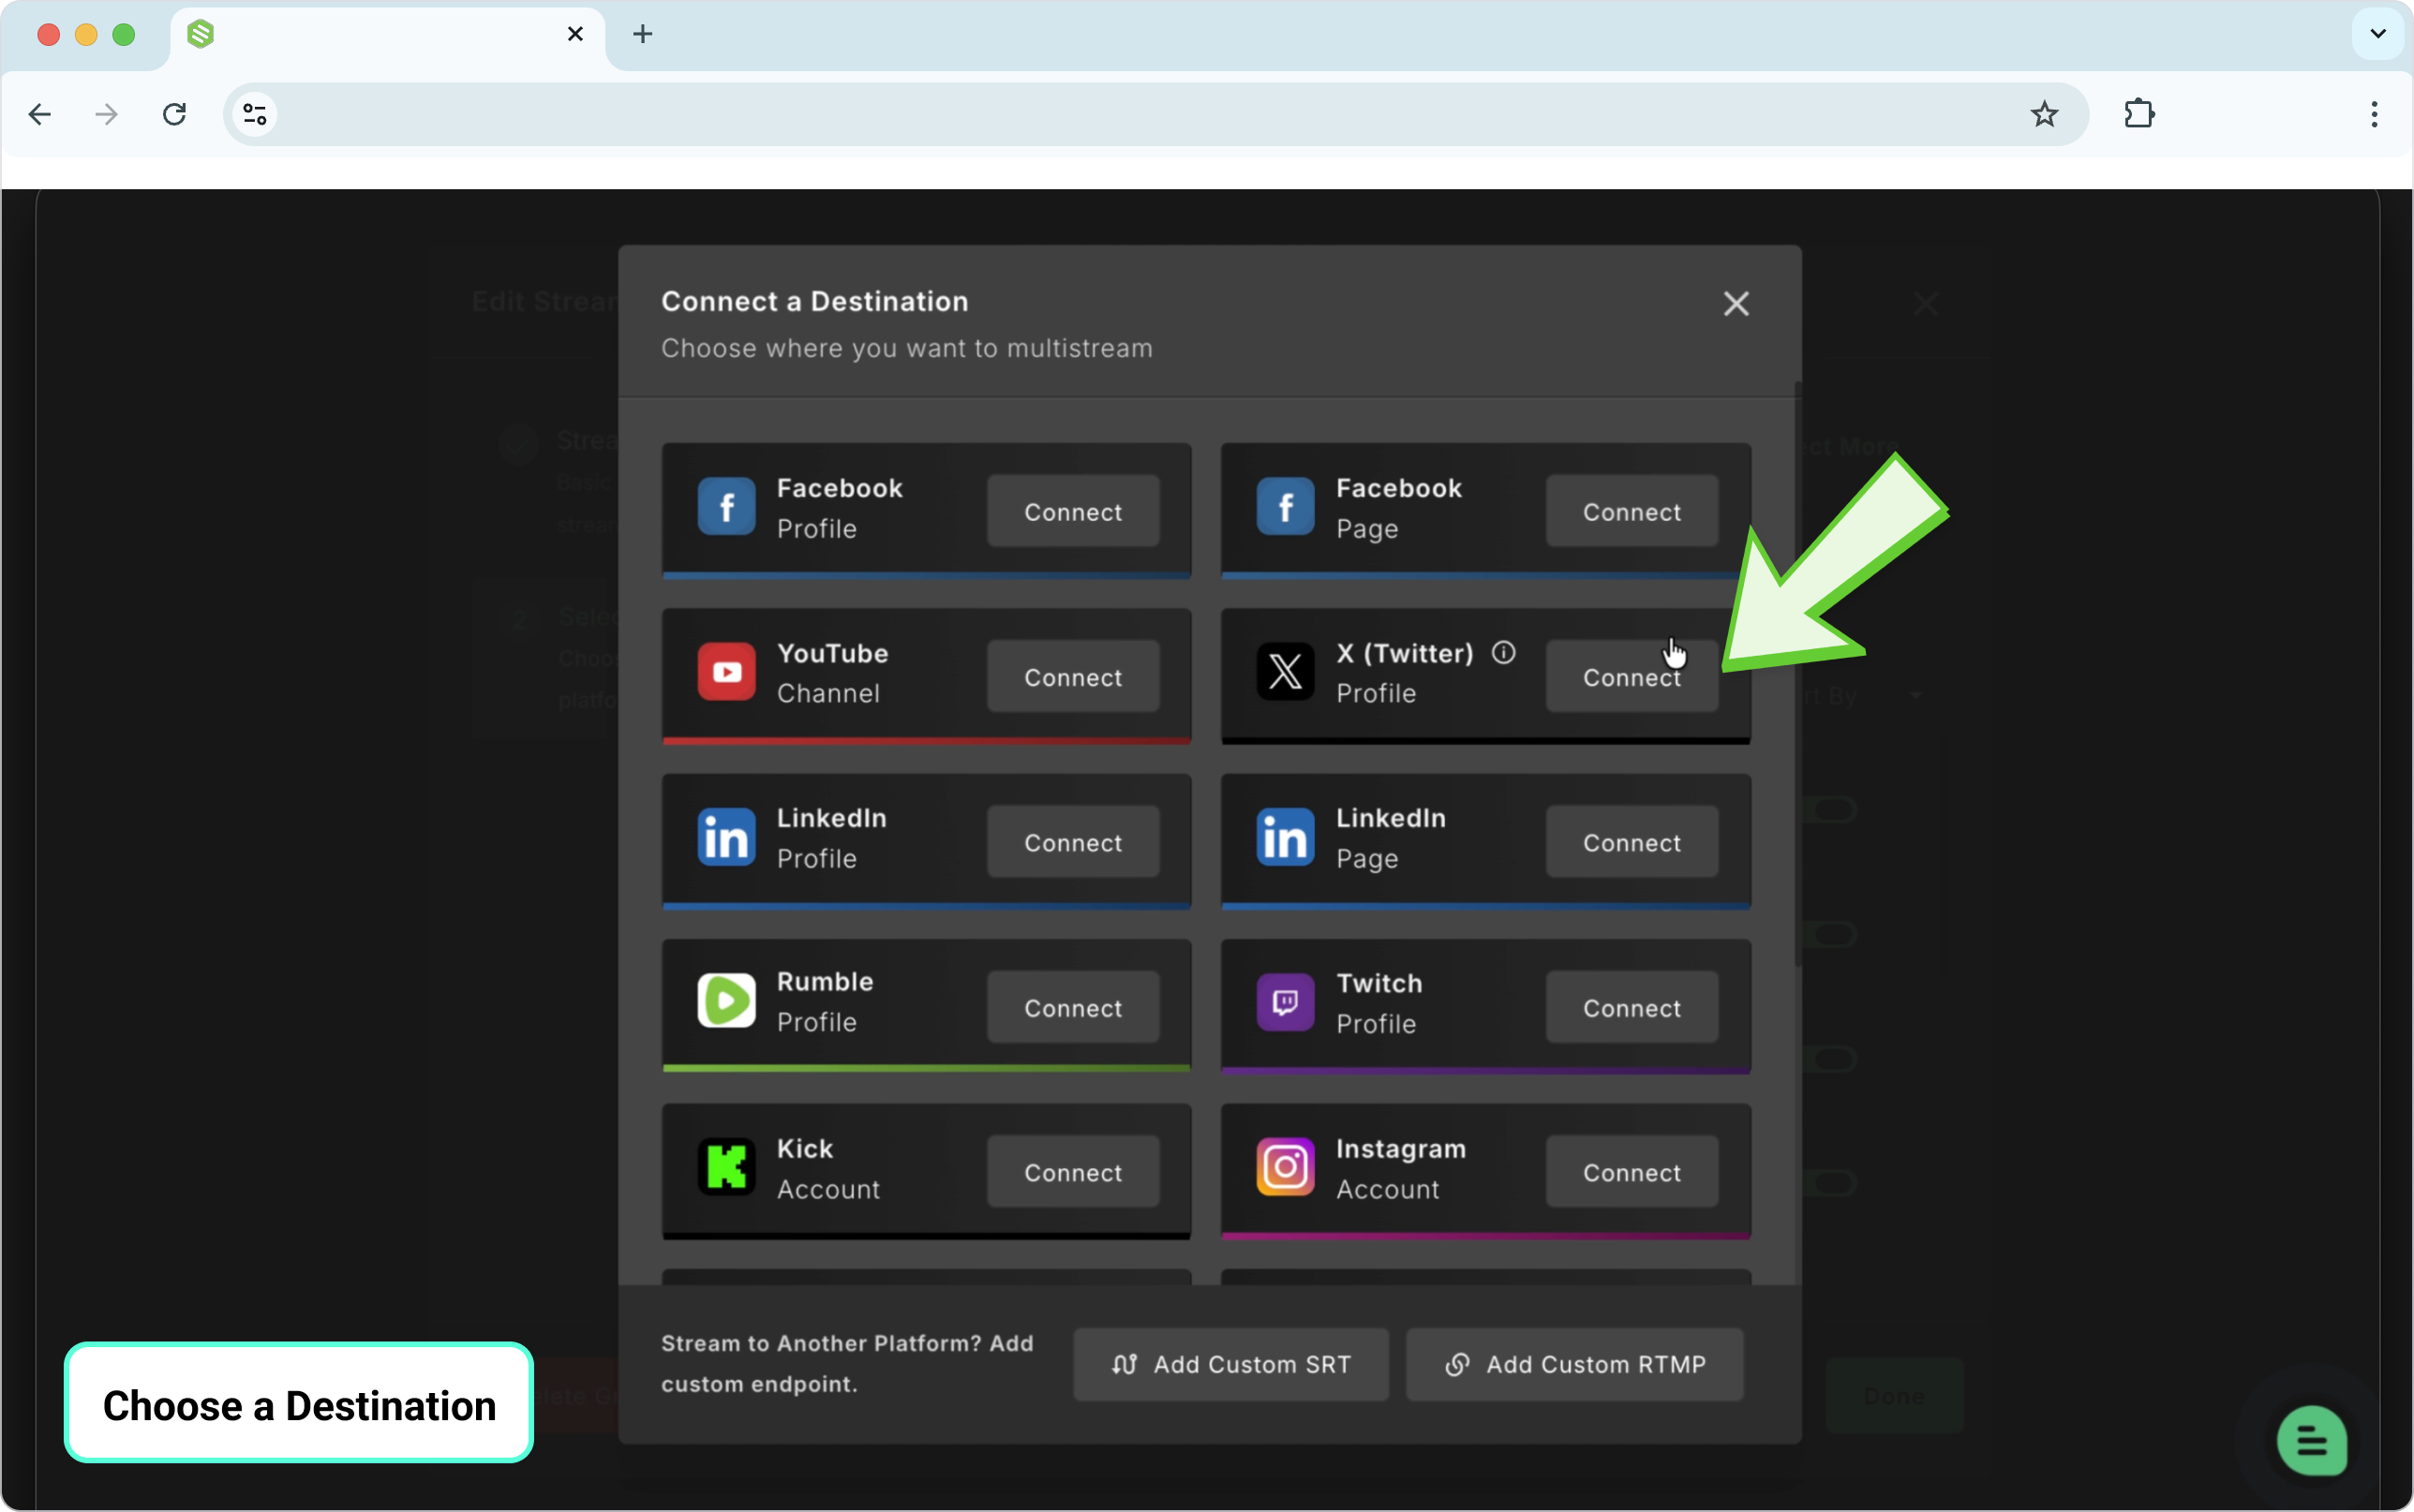Screen dimensions: 2414x1512
Task: Click the Kick logo icon
Action: pyautogui.click(x=726, y=1167)
